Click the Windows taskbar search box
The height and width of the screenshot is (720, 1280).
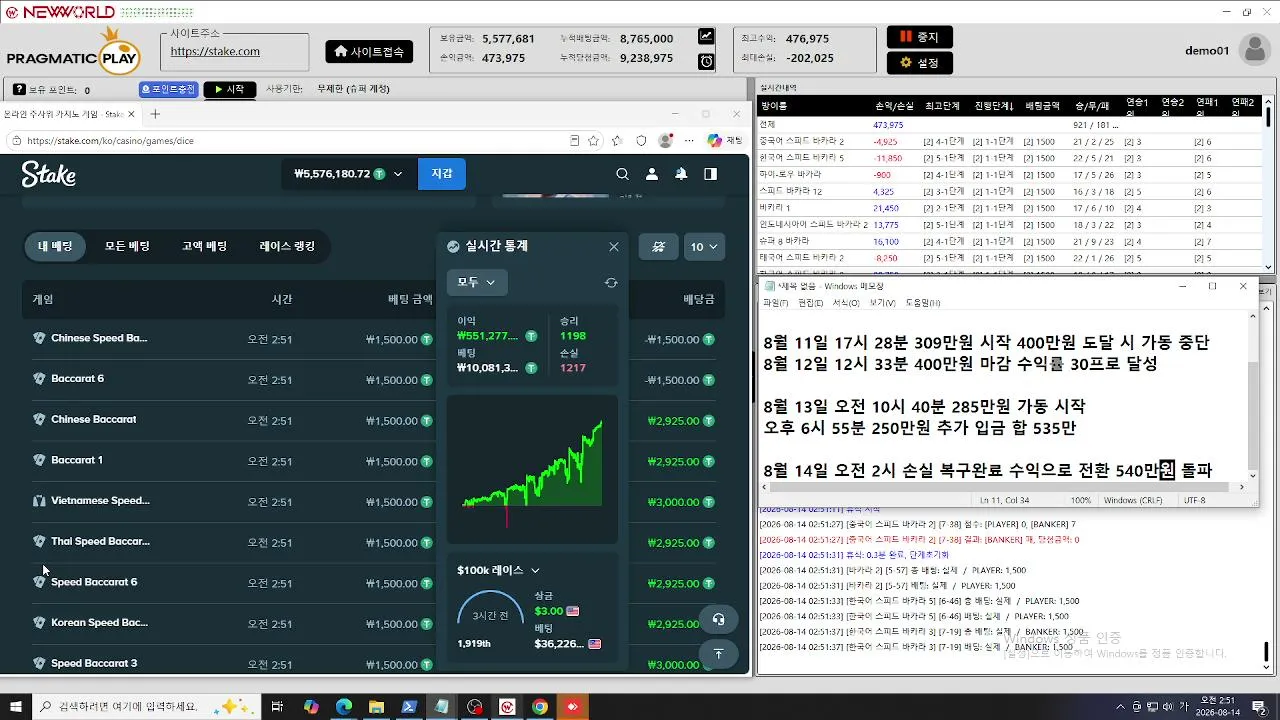[146, 707]
